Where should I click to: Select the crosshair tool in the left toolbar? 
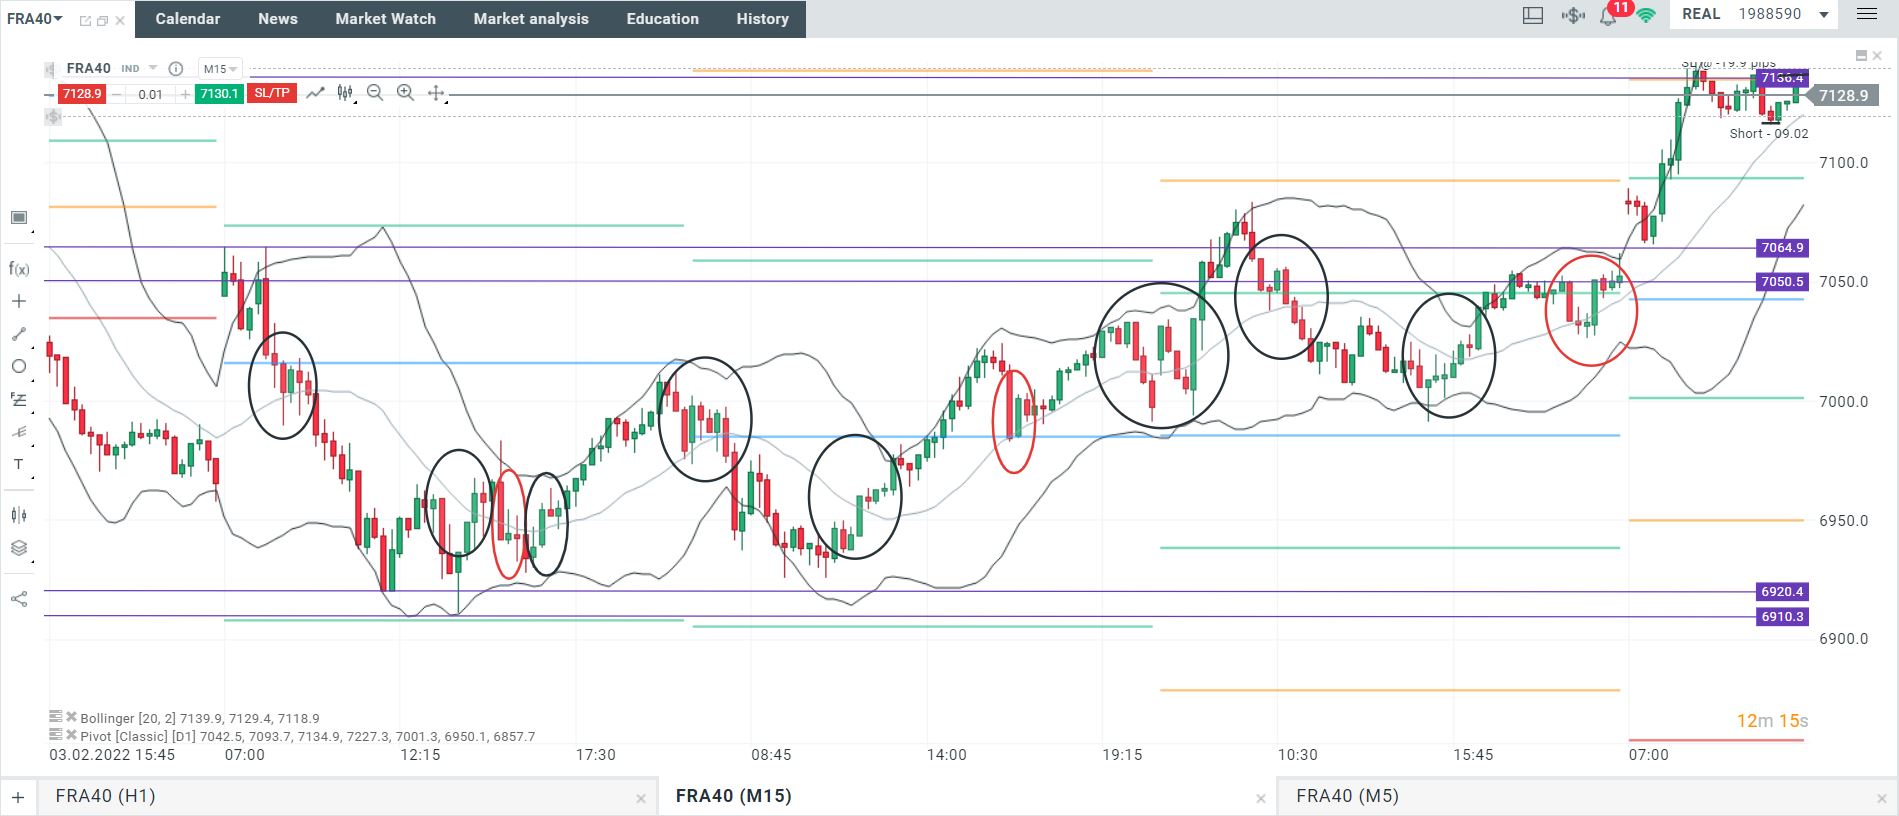coord(19,301)
